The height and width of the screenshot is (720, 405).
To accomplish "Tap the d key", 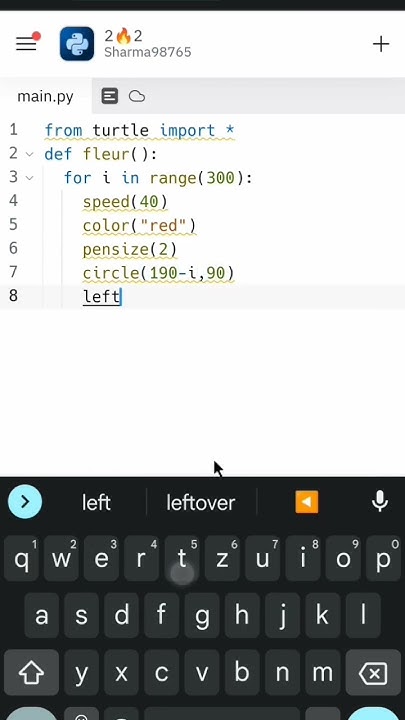I will click(122, 616).
